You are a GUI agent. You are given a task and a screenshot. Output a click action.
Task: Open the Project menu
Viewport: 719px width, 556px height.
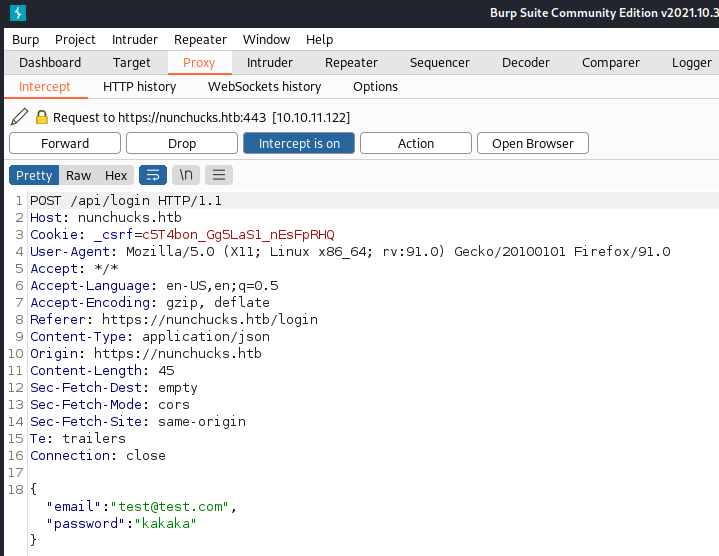tap(75, 39)
